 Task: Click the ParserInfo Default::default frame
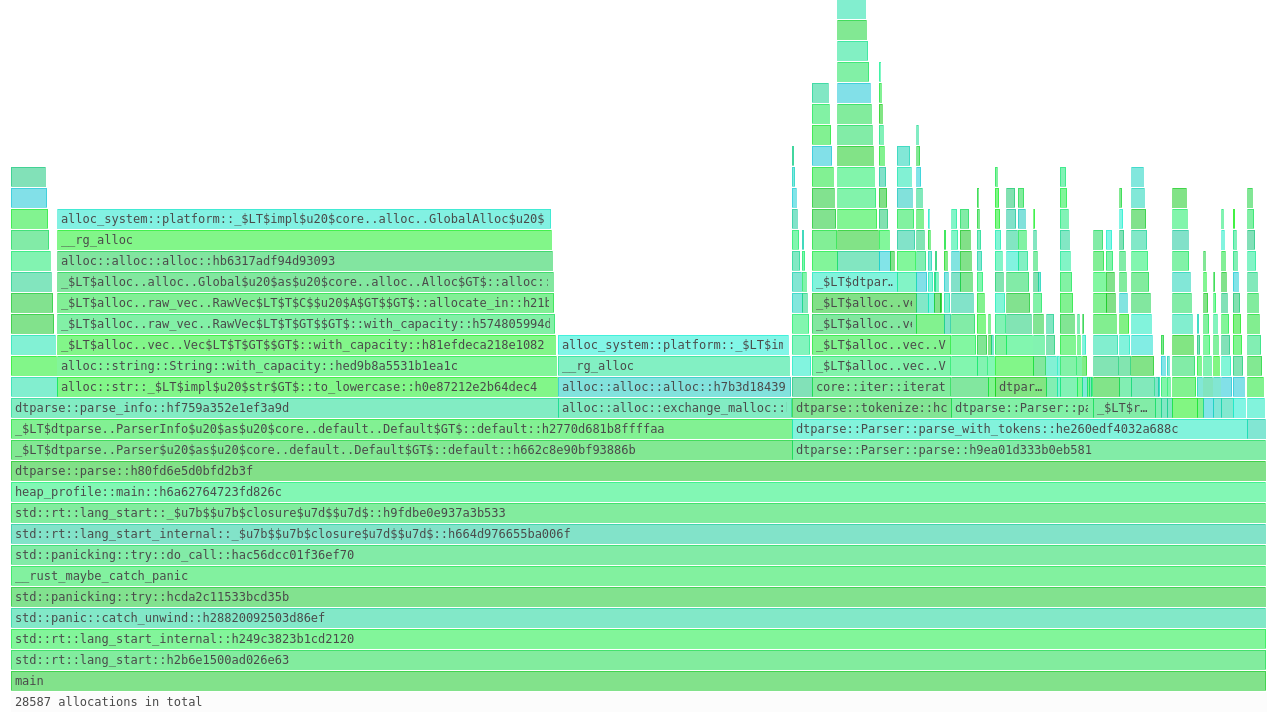(401, 429)
